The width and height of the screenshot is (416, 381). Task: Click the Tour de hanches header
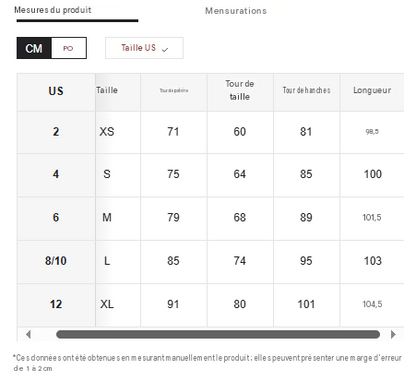click(306, 90)
